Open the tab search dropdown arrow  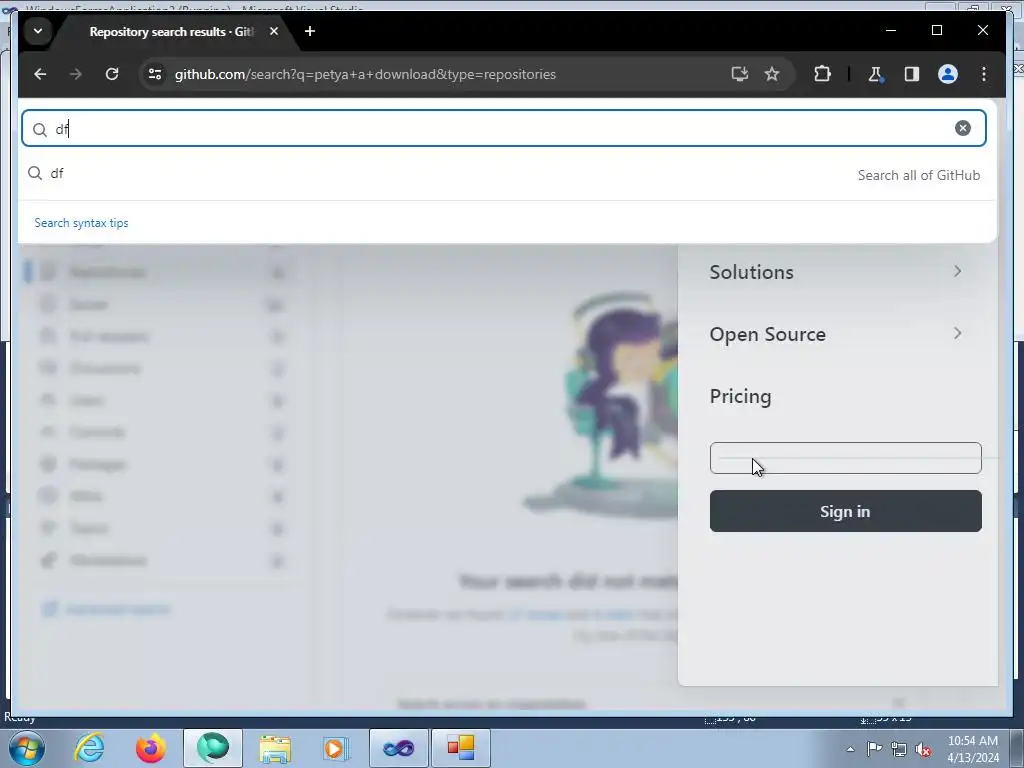tap(38, 31)
